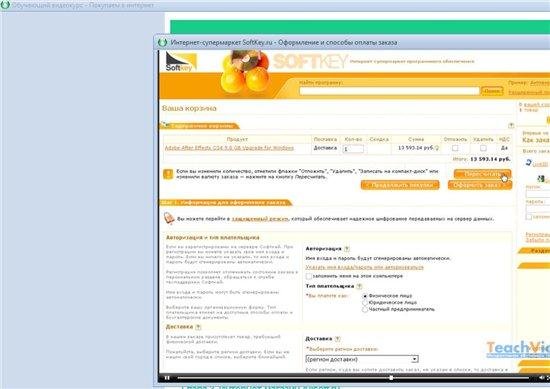
Task: Click the help icon next to the price 13 593.14 руб.
Action: pyautogui.click(x=437, y=148)
